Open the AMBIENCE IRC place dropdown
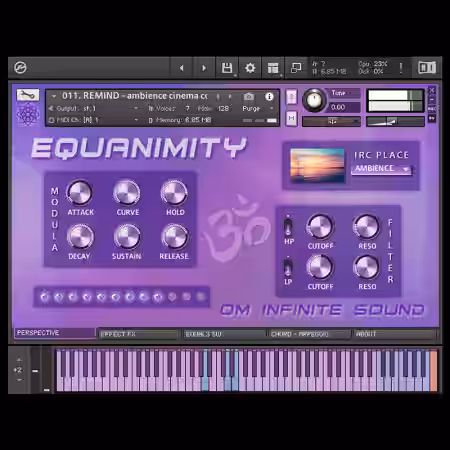 tap(382, 169)
